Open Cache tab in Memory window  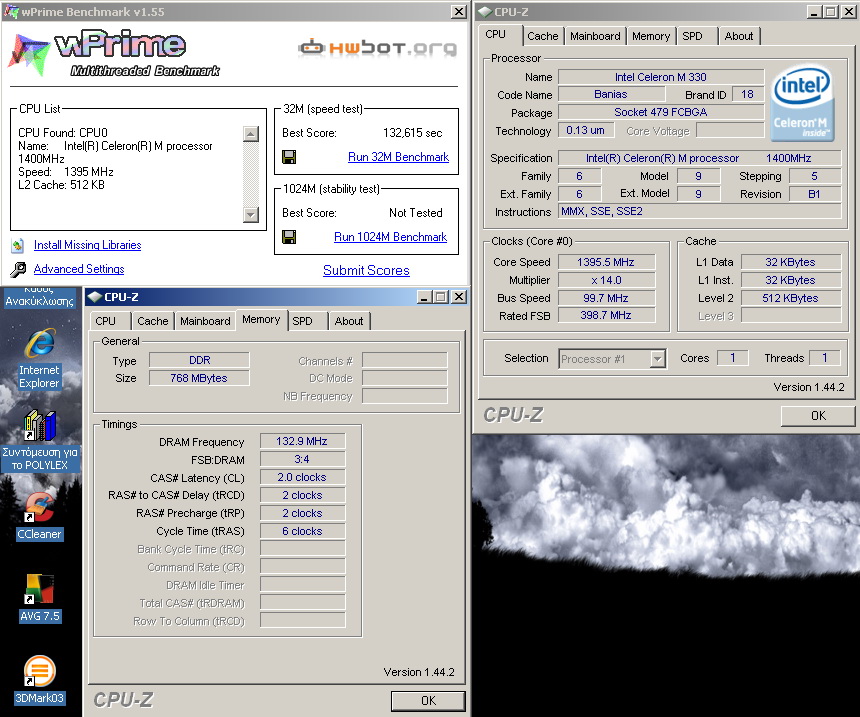(x=152, y=321)
